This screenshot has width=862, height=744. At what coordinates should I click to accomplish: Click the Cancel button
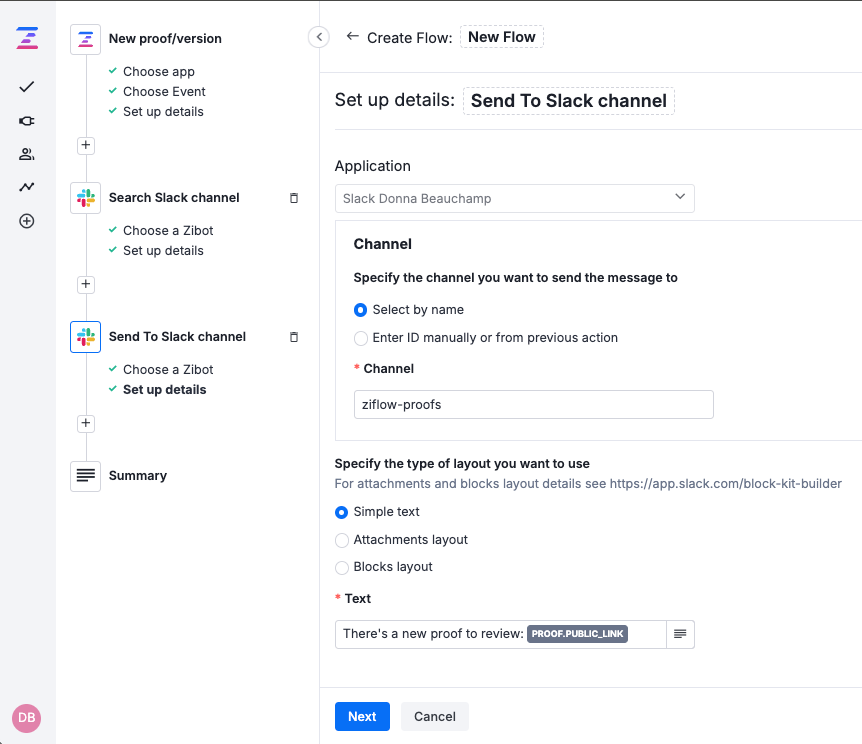[x=434, y=716]
